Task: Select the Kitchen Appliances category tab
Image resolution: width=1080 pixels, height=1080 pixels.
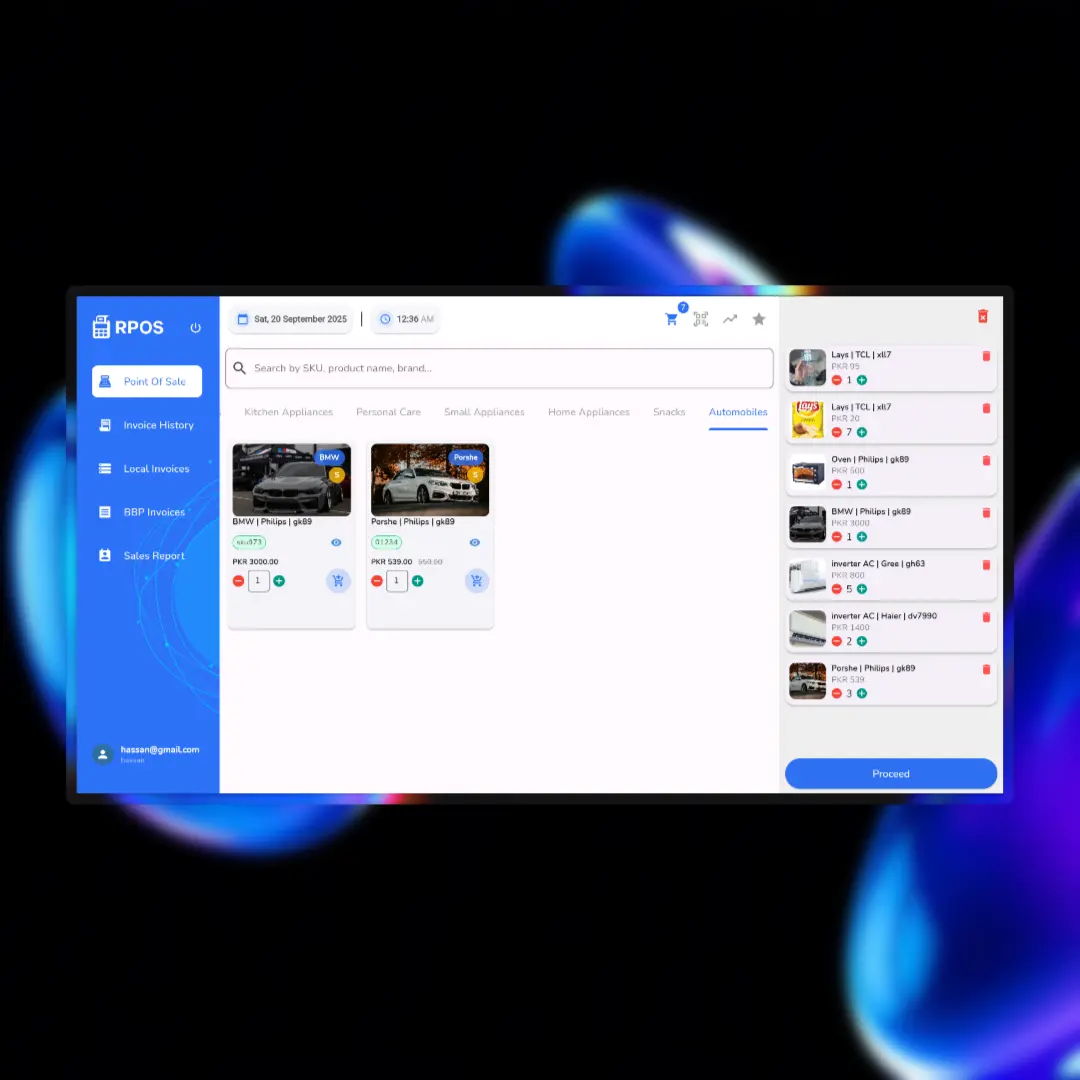Action: pyautogui.click(x=288, y=412)
